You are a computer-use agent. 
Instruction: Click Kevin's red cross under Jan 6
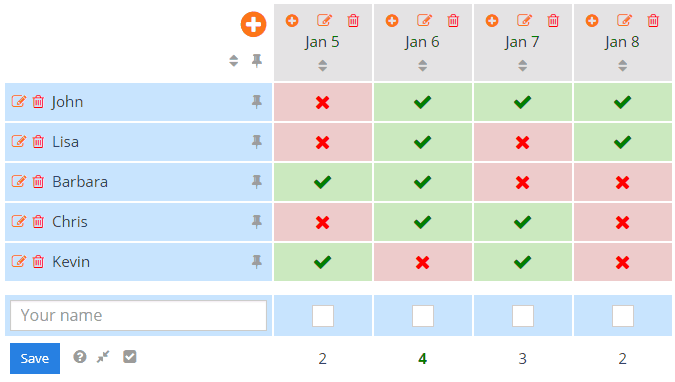(x=423, y=262)
